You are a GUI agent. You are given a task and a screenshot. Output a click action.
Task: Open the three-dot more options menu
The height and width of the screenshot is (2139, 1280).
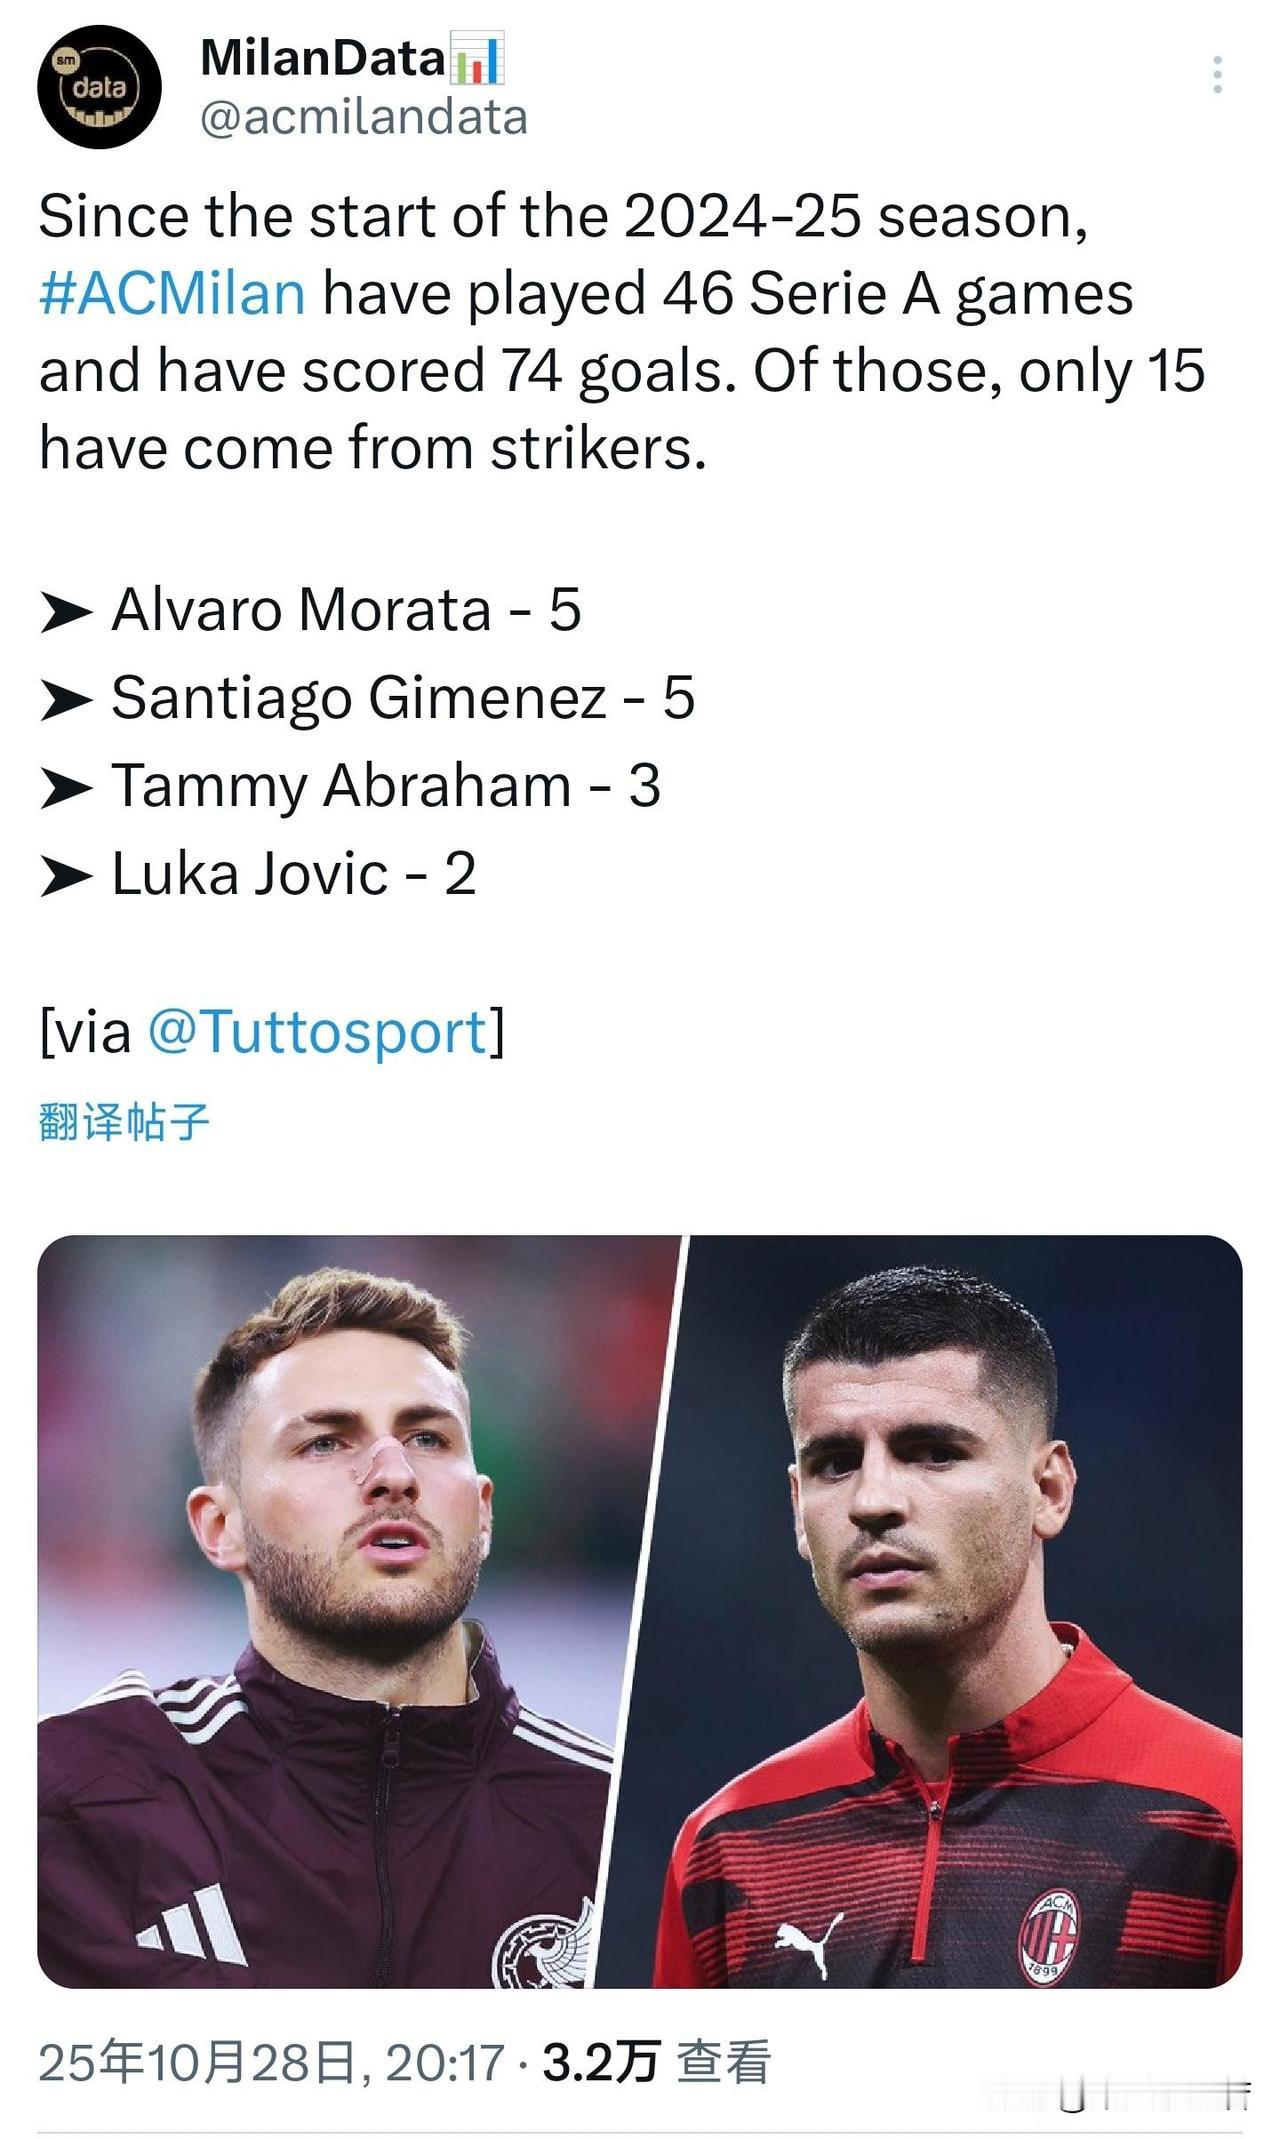[1217, 76]
